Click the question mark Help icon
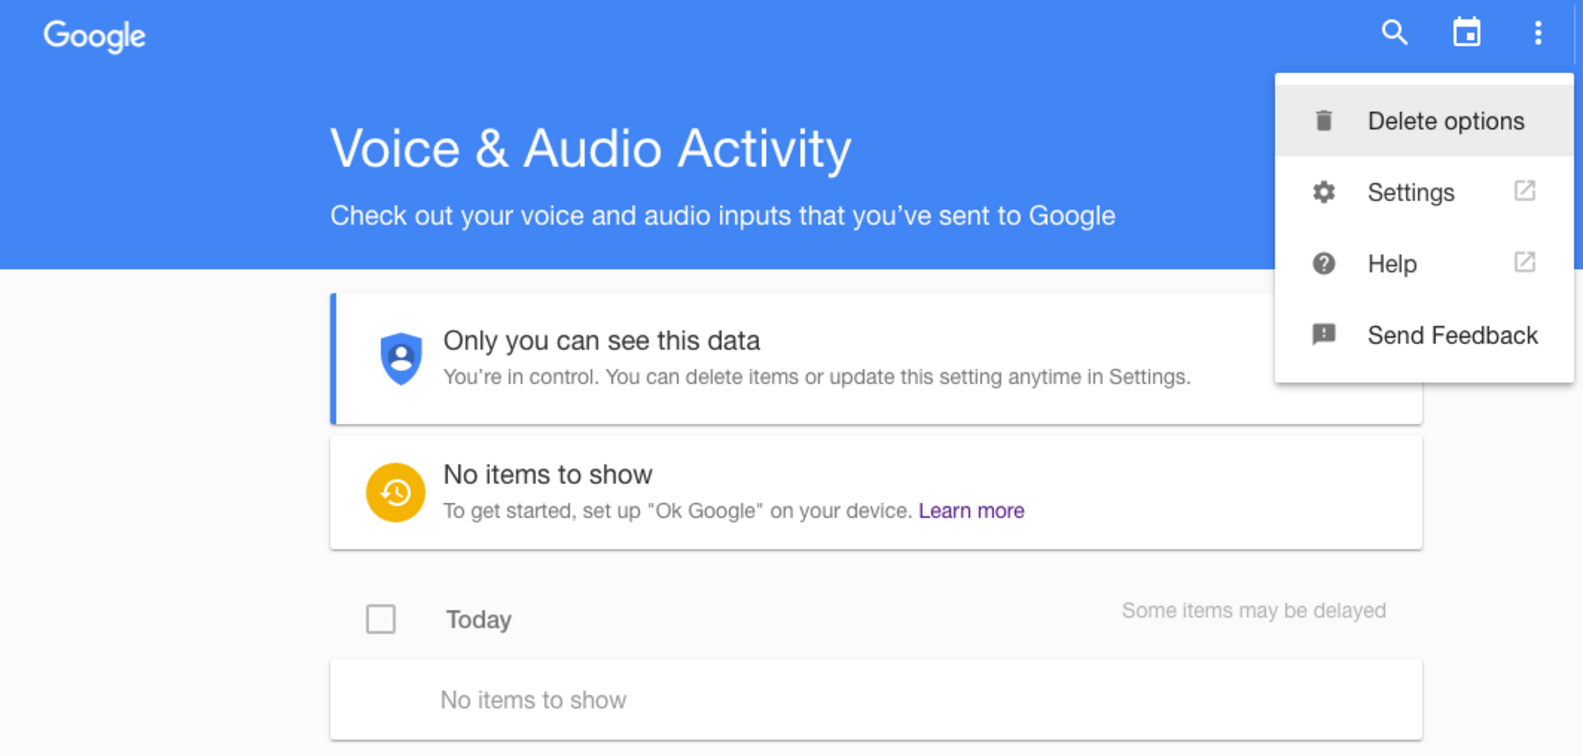The height and width of the screenshot is (756, 1583). (1324, 264)
